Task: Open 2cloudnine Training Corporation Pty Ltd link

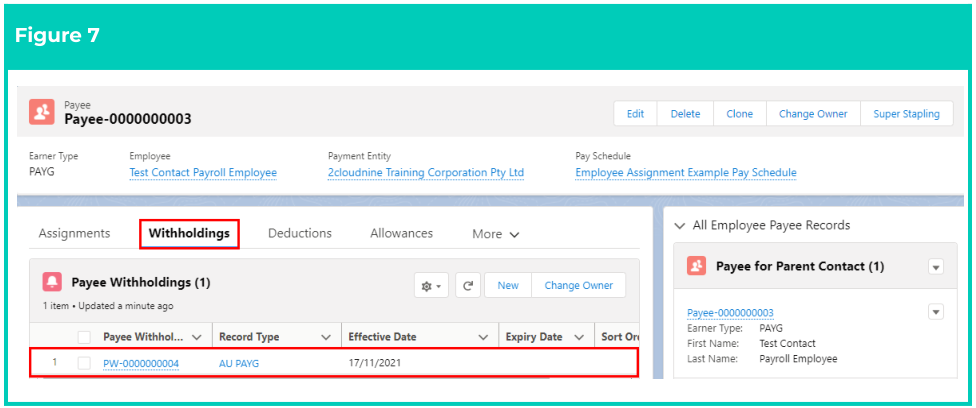Action: [x=426, y=173]
